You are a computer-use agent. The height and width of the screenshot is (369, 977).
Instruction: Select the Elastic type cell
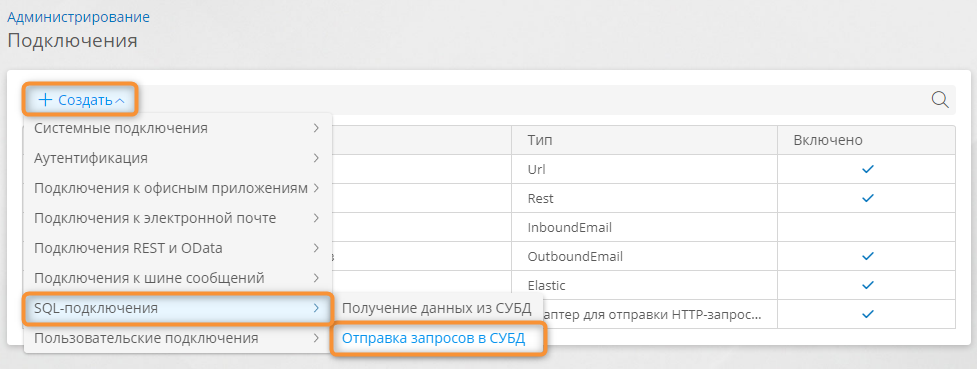click(644, 285)
